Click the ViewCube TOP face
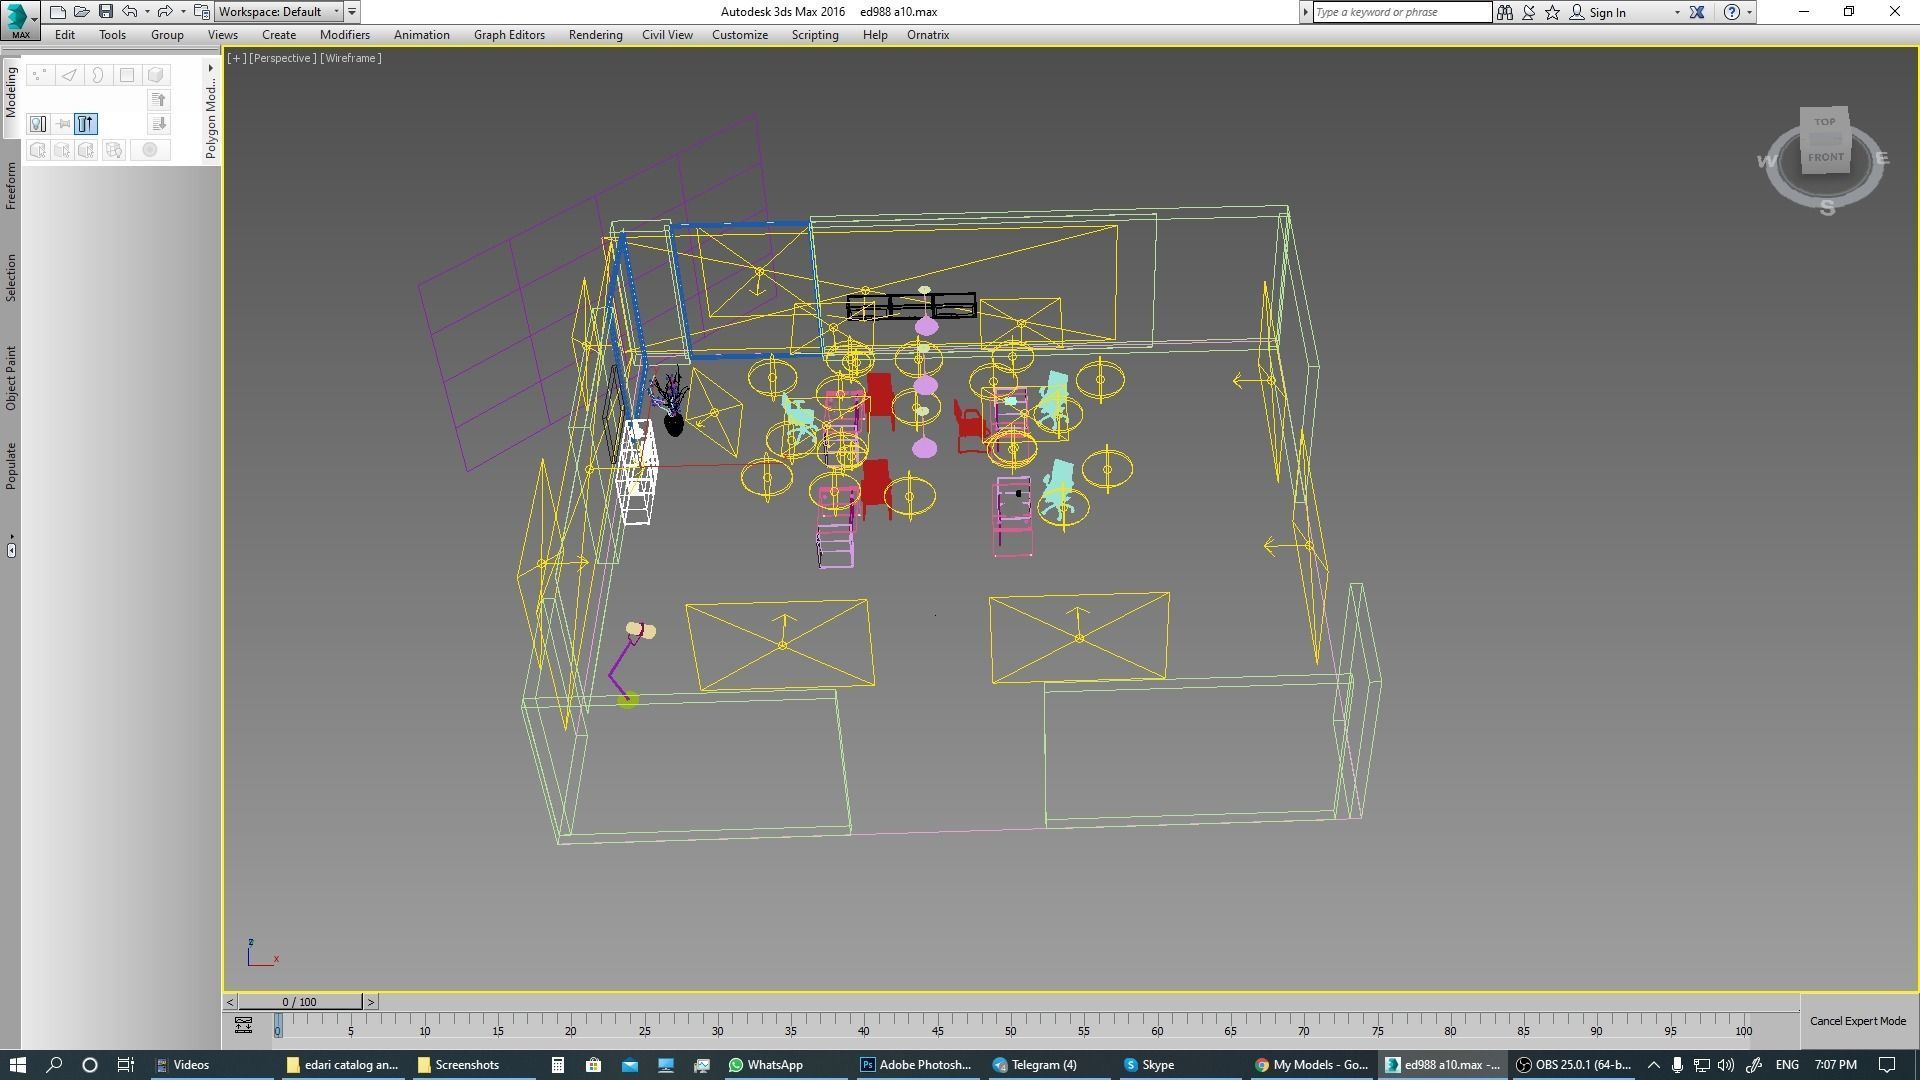This screenshot has width=1920, height=1080. [x=1825, y=122]
